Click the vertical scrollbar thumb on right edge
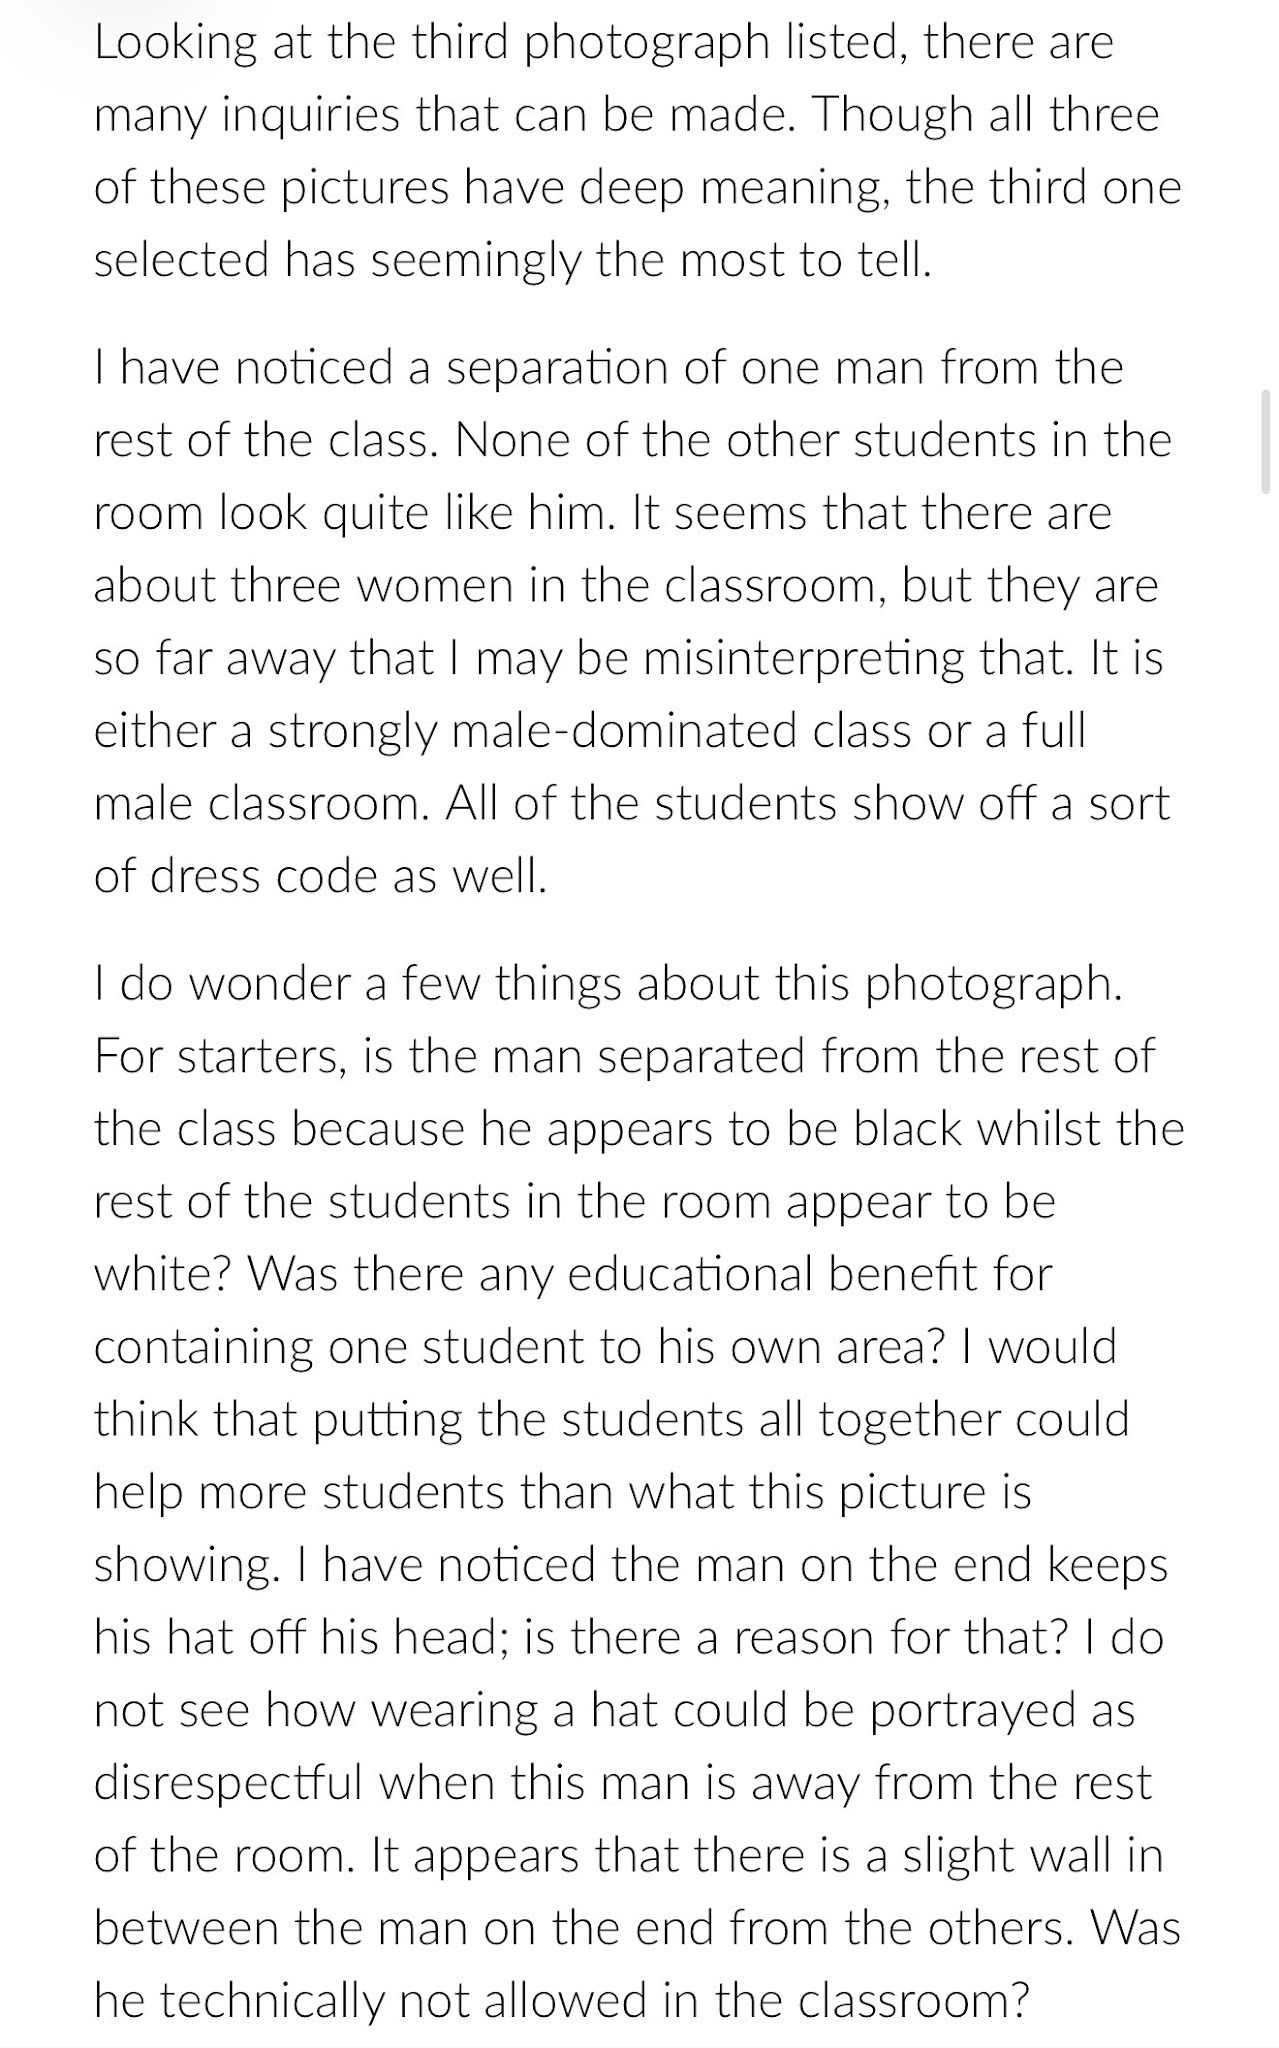 click(x=1267, y=441)
